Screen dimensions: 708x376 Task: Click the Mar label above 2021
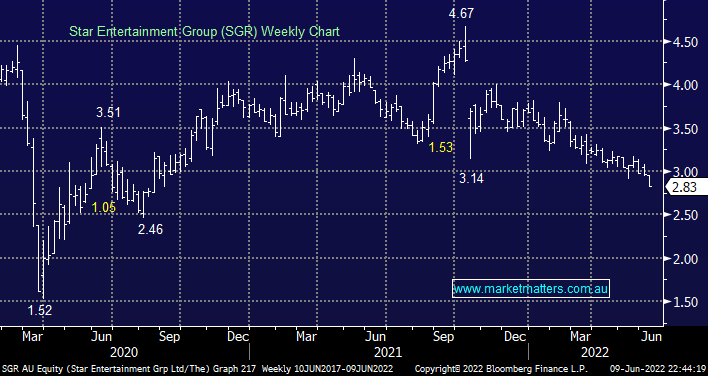point(306,337)
